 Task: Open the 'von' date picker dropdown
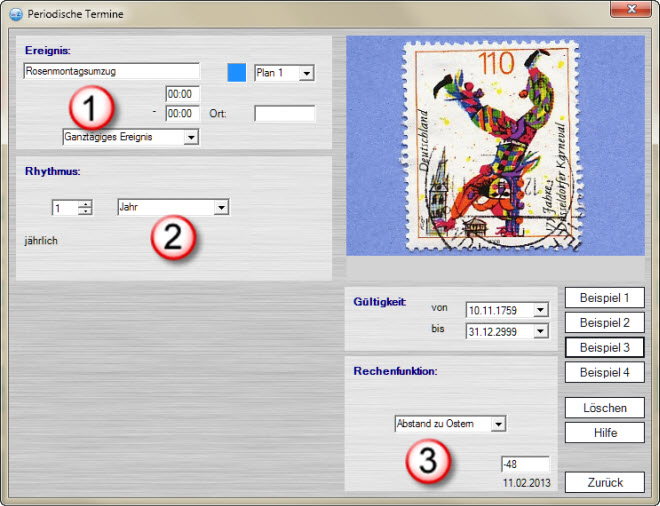point(541,310)
